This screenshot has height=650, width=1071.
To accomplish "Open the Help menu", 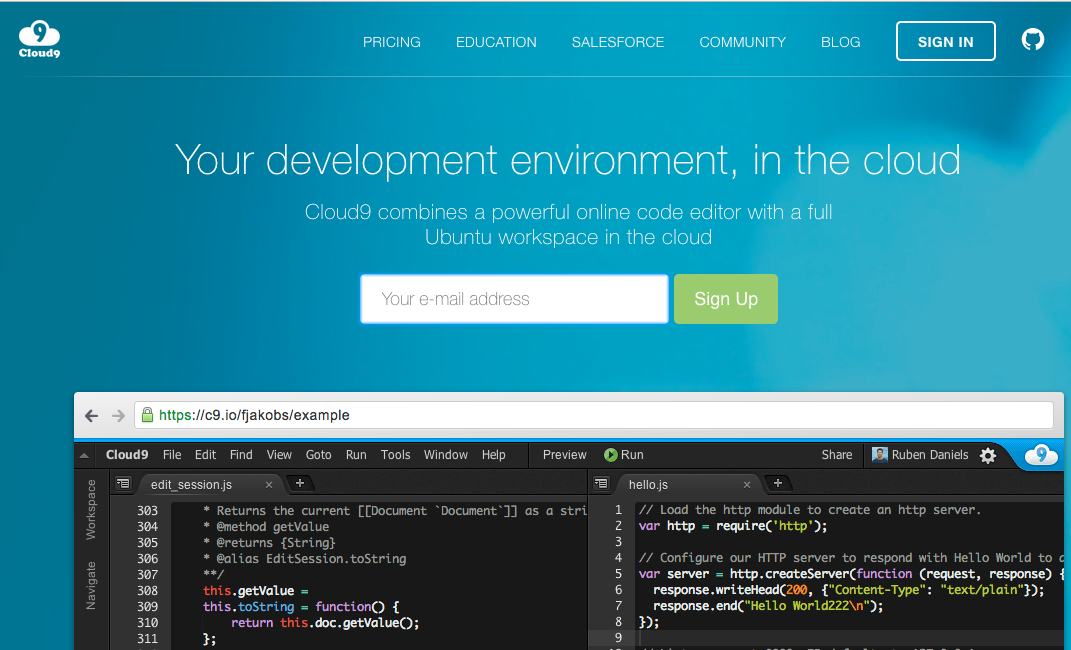I will pyautogui.click(x=493, y=455).
